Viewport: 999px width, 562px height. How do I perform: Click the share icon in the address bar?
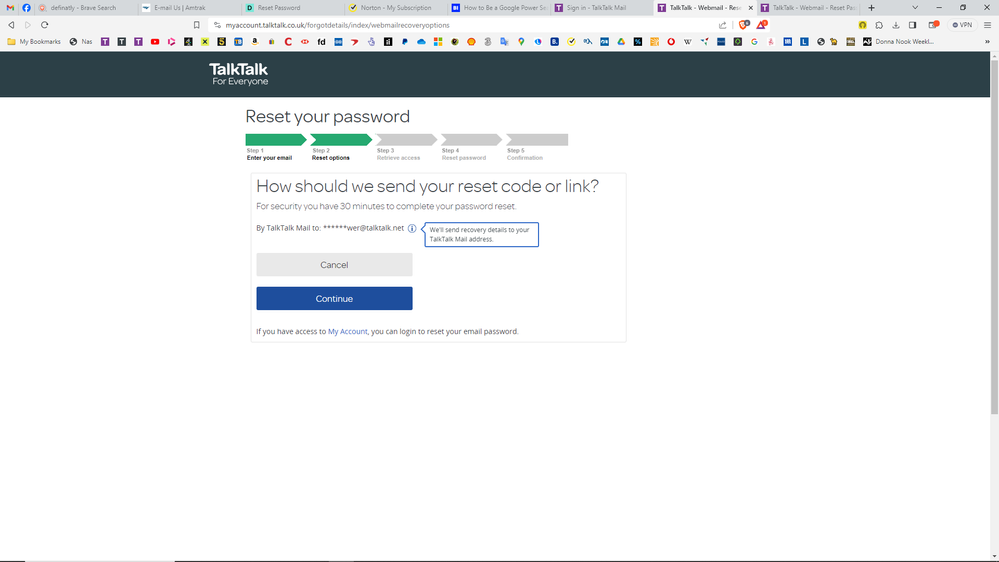[723, 25]
